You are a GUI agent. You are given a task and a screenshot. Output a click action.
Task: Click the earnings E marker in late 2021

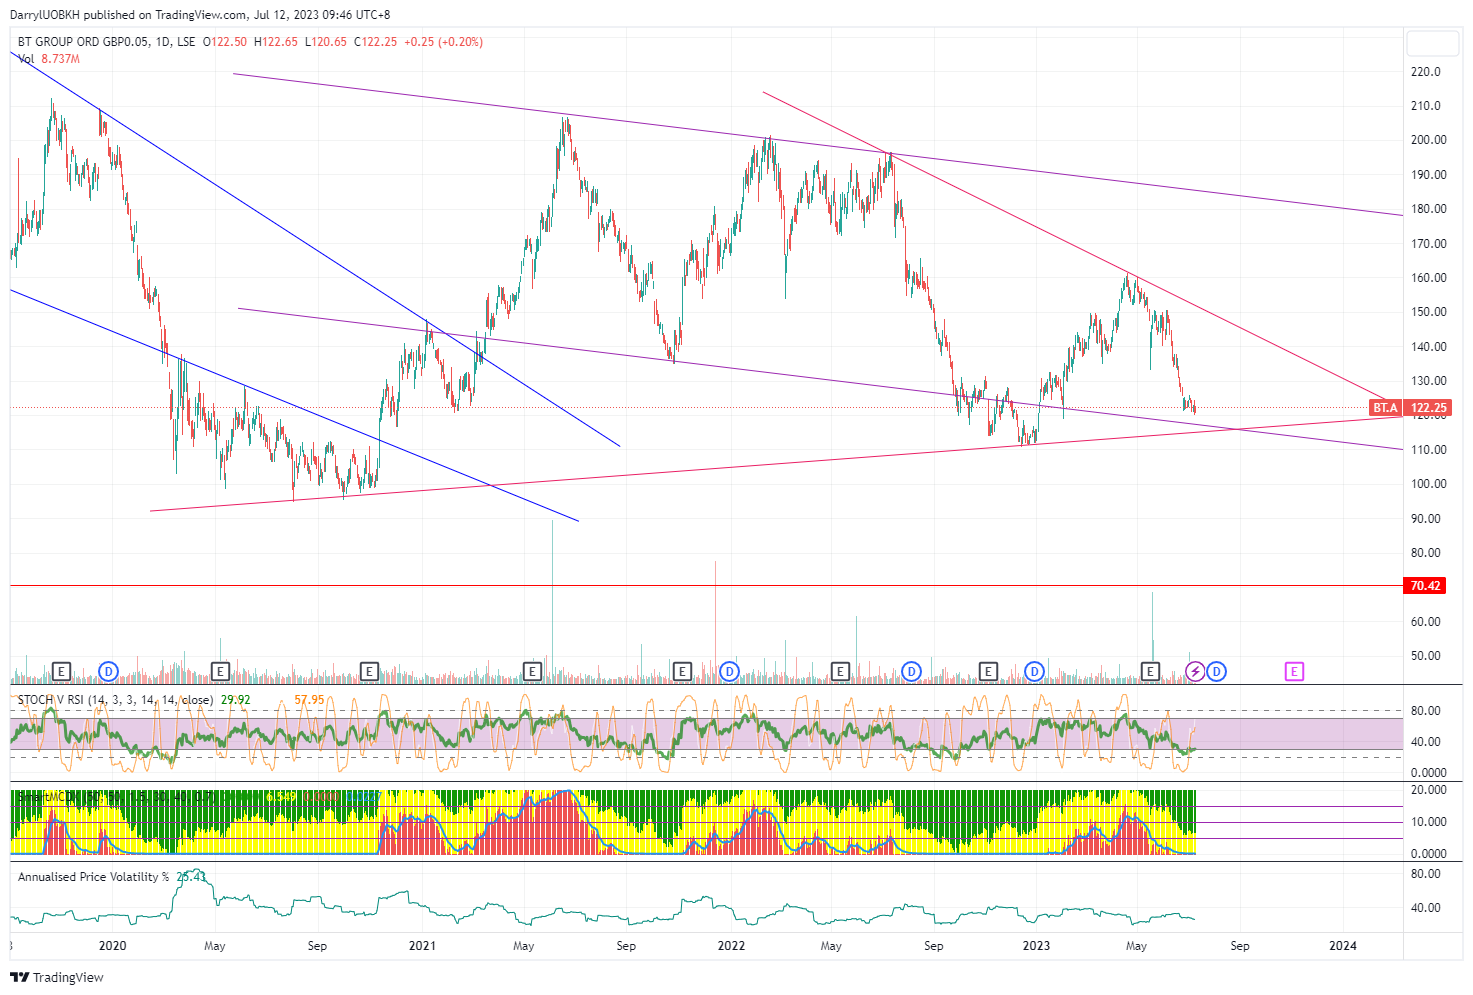pos(683,671)
